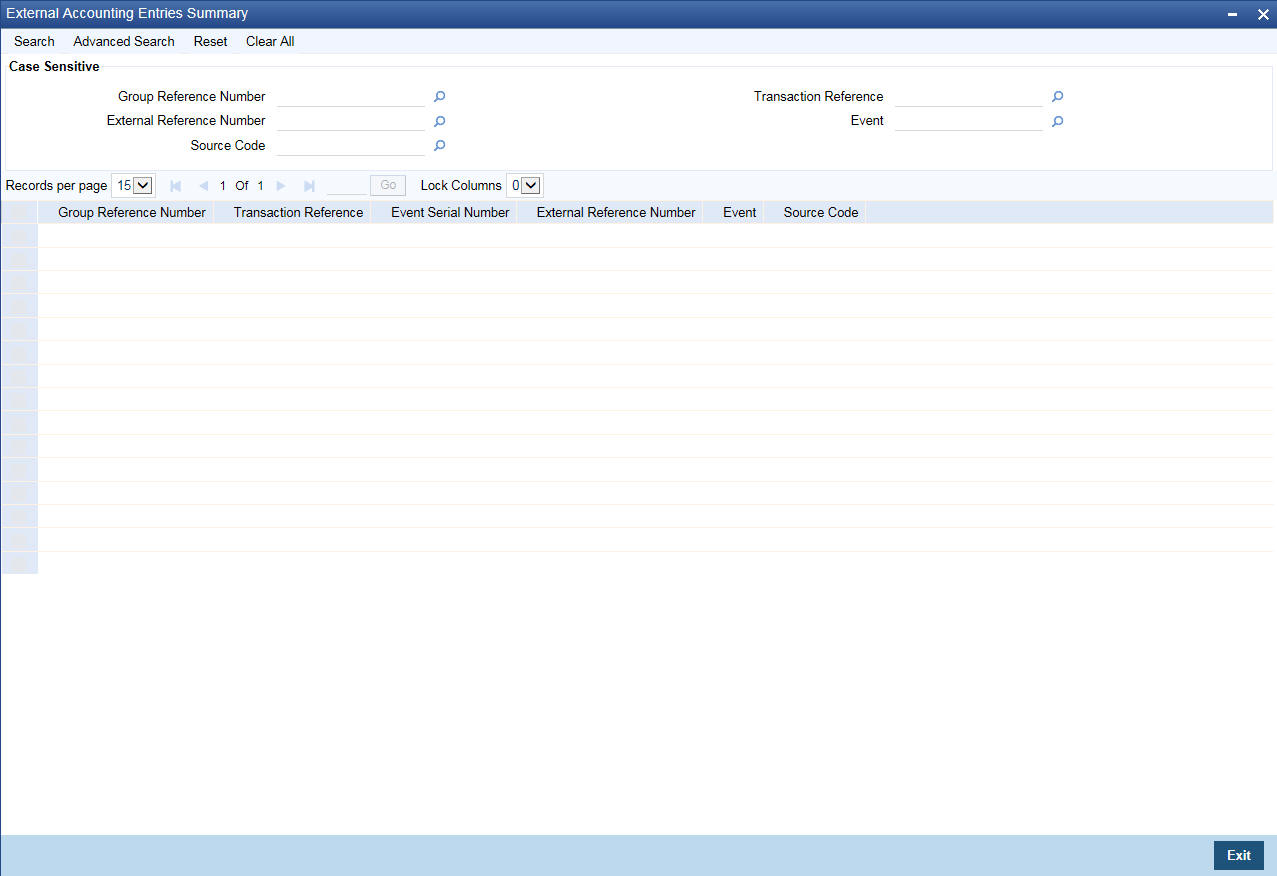Sort by Source Code column header
Image resolution: width=1277 pixels, height=876 pixels.
[821, 212]
